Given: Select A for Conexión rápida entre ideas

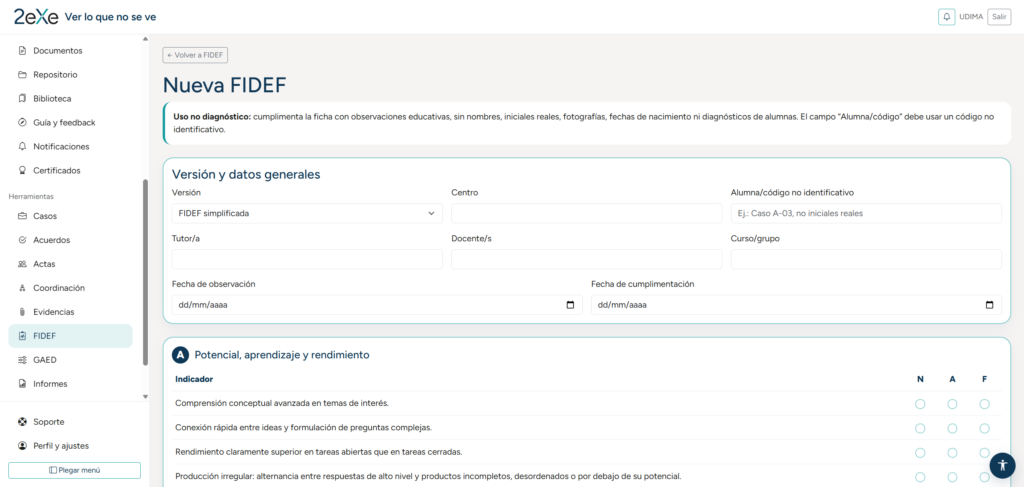Looking at the screenshot, I should (952, 428).
